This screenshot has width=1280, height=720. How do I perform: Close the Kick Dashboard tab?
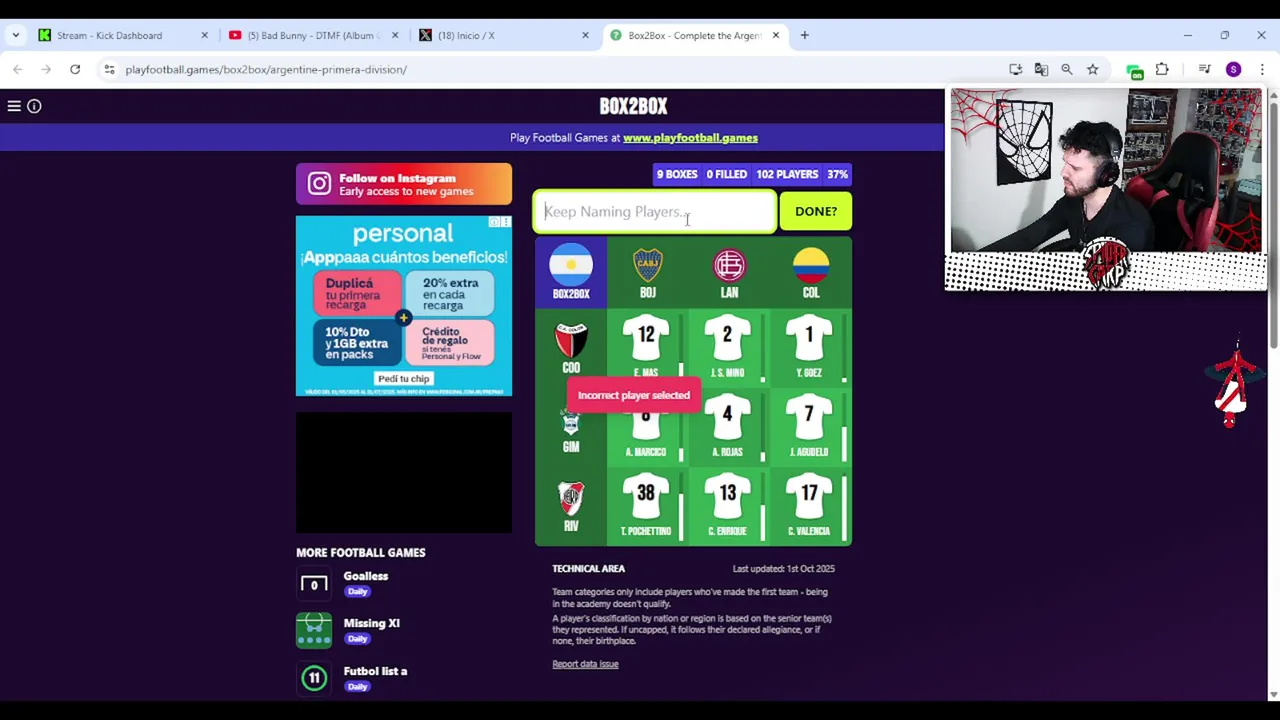point(204,35)
